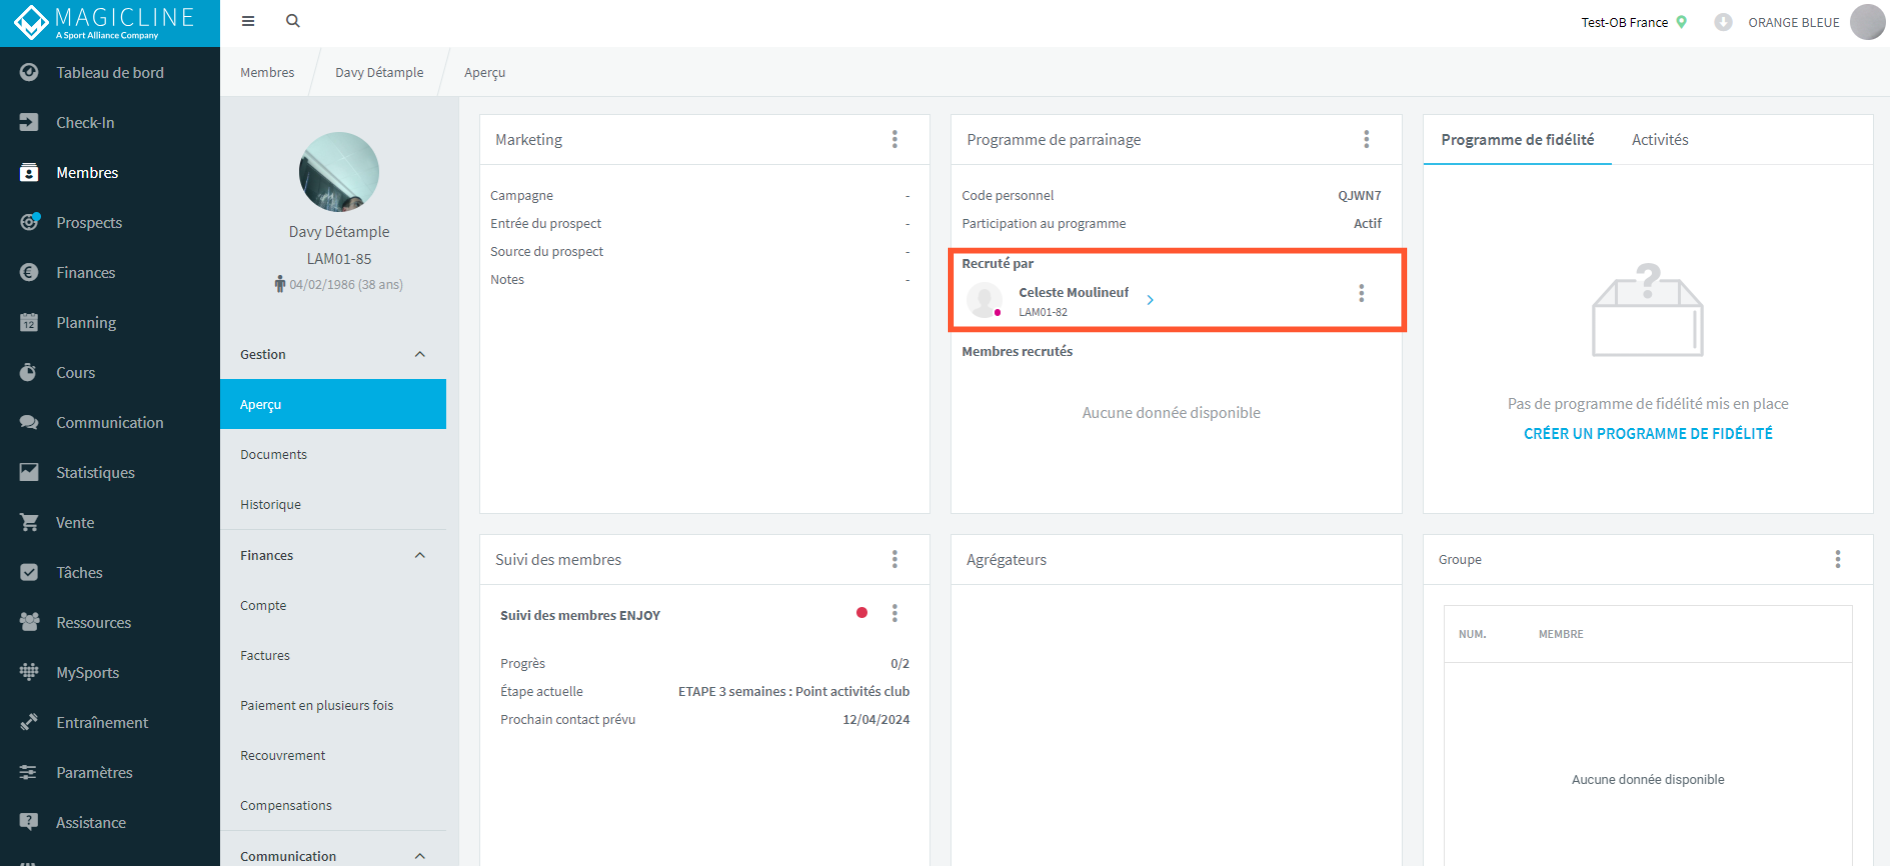This screenshot has height=866, width=1890.
Task: Switch to the Programme de fidélité tab
Action: point(1517,139)
